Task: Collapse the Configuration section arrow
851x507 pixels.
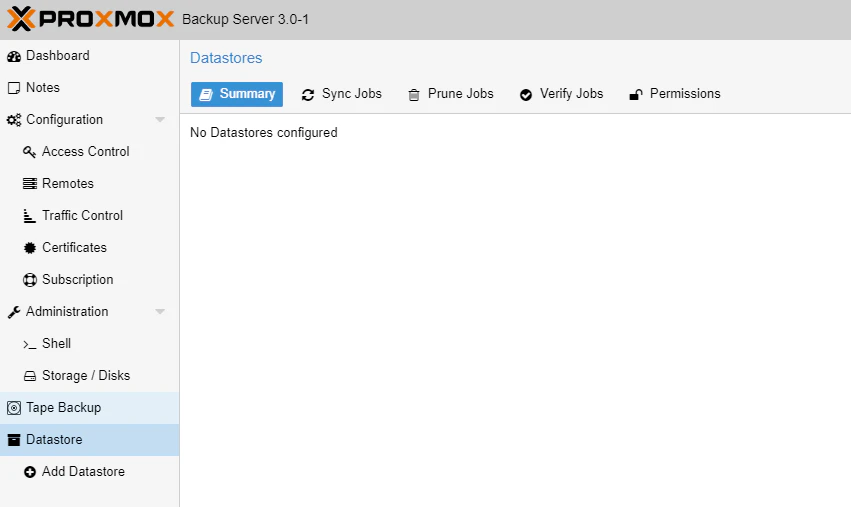Action: click(160, 120)
